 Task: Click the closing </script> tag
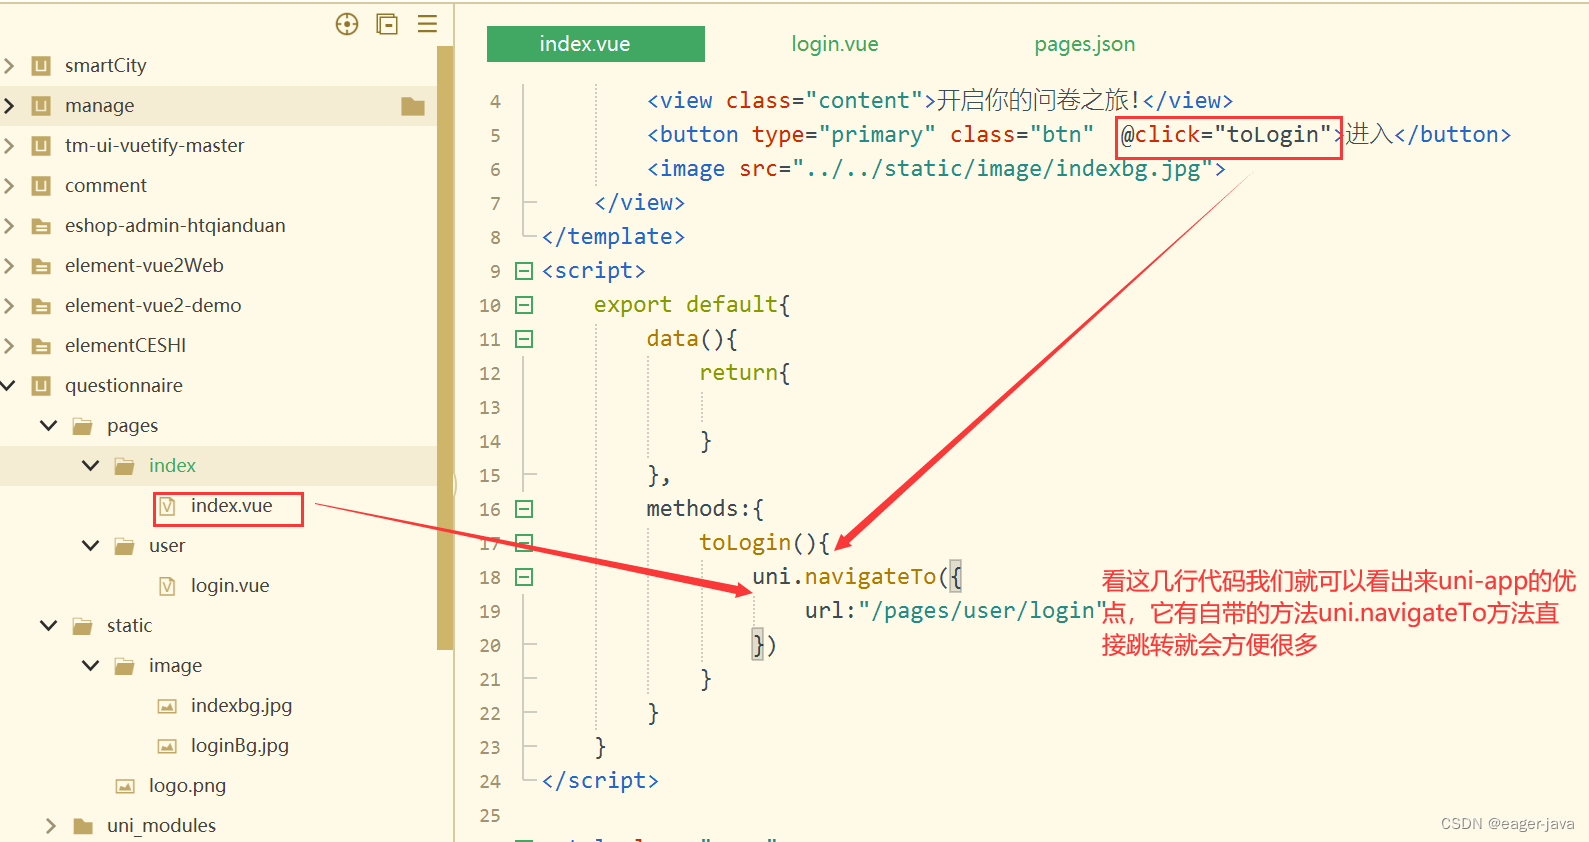600,781
